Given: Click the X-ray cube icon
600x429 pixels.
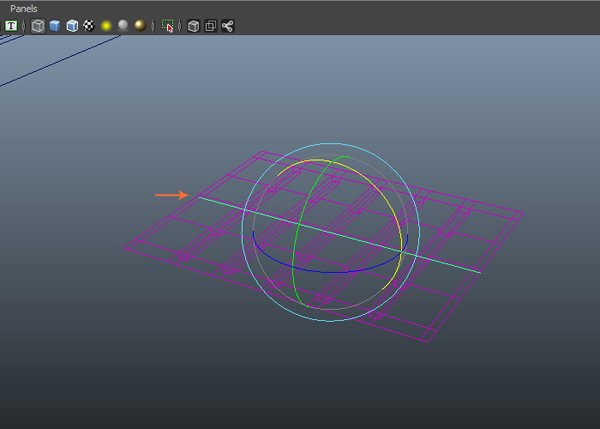Looking at the screenshot, I should 194,26.
